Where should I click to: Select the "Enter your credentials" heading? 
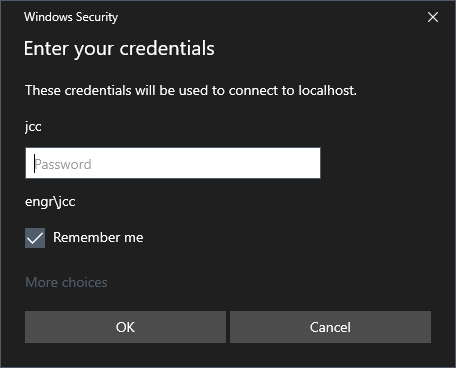[x=119, y=49]
